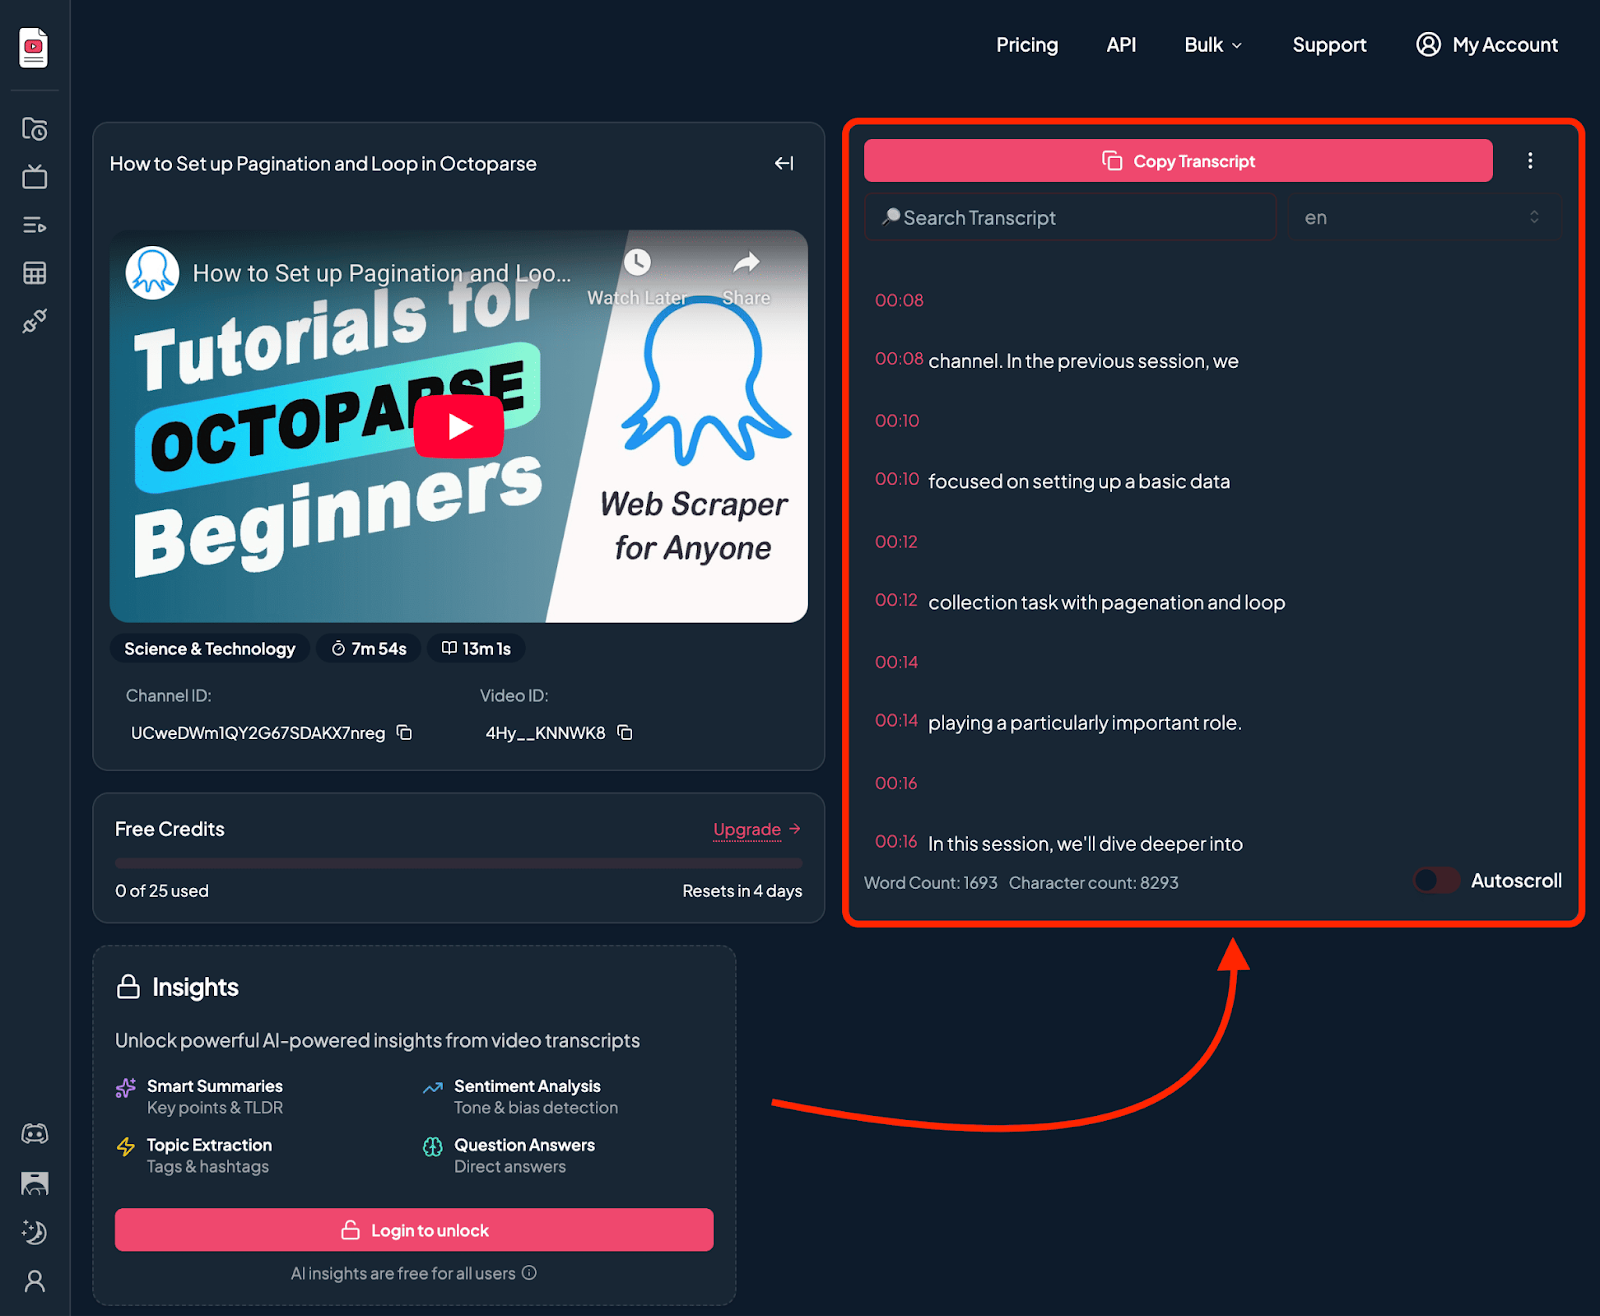Viewport: 1600px width, 1316px height.
Task: Copy the Channel ID using its copy icon
Action: click(403, 732)
